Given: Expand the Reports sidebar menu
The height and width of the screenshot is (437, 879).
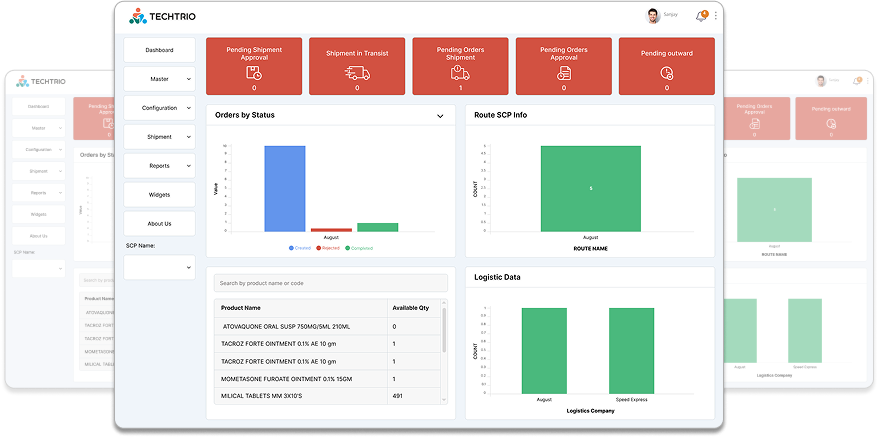Looking at the screenshot, I should [x=159, y=166].
